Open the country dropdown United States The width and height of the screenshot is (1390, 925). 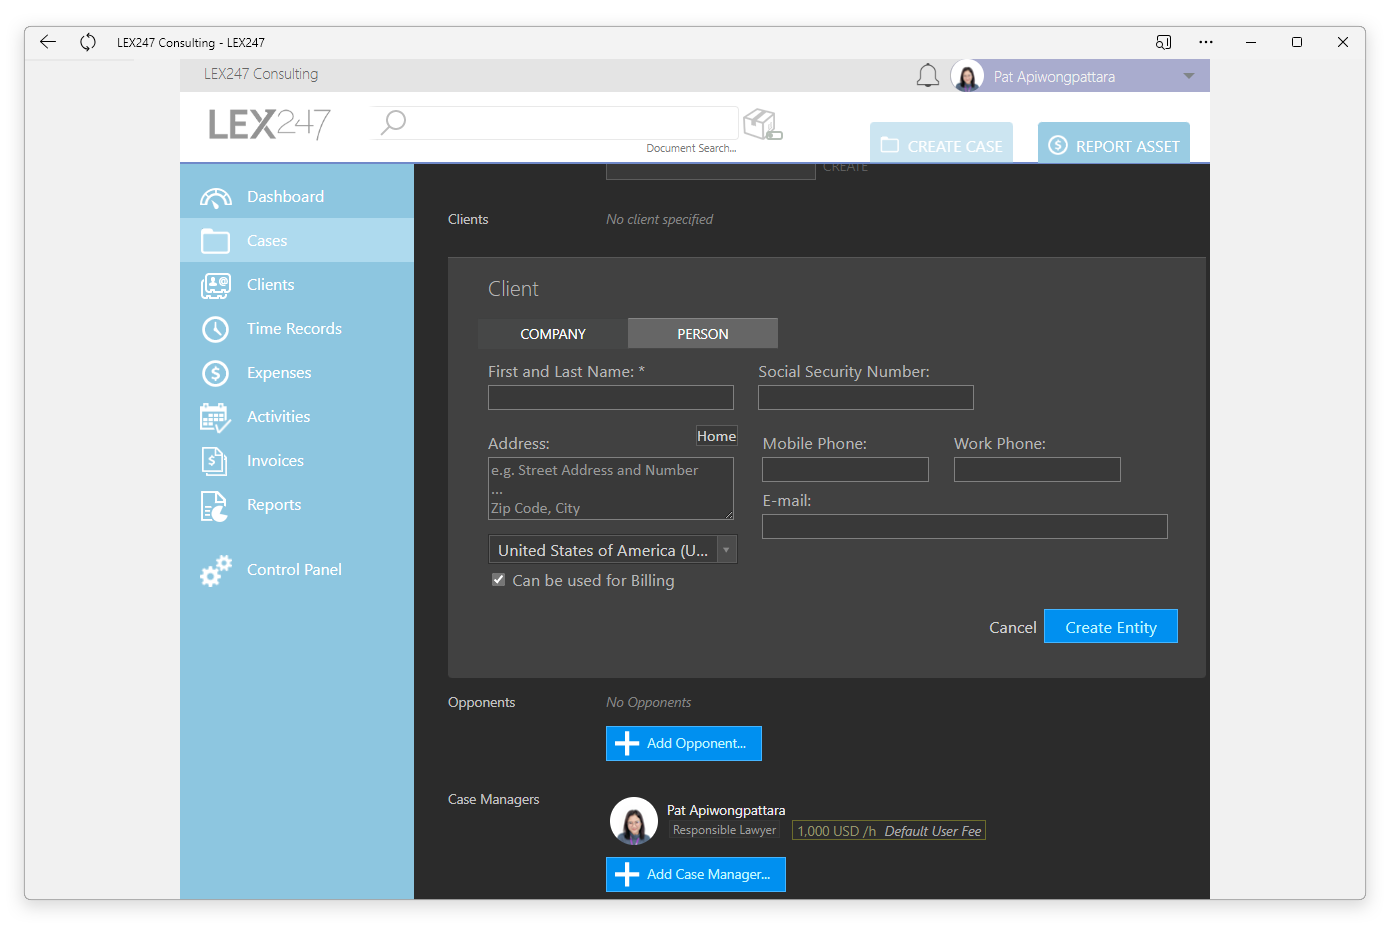pyautogui.click(x=613, y=550)
